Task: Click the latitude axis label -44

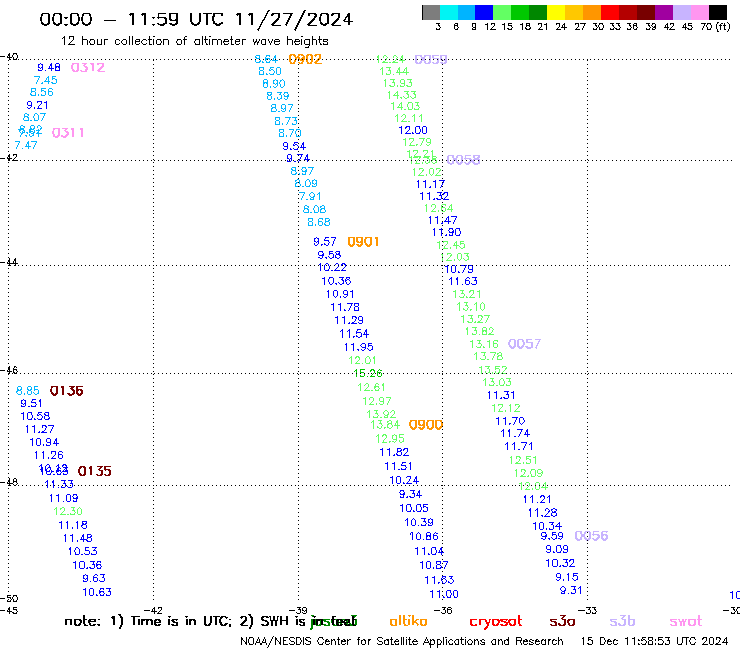Action: click(x=9, y=262)
